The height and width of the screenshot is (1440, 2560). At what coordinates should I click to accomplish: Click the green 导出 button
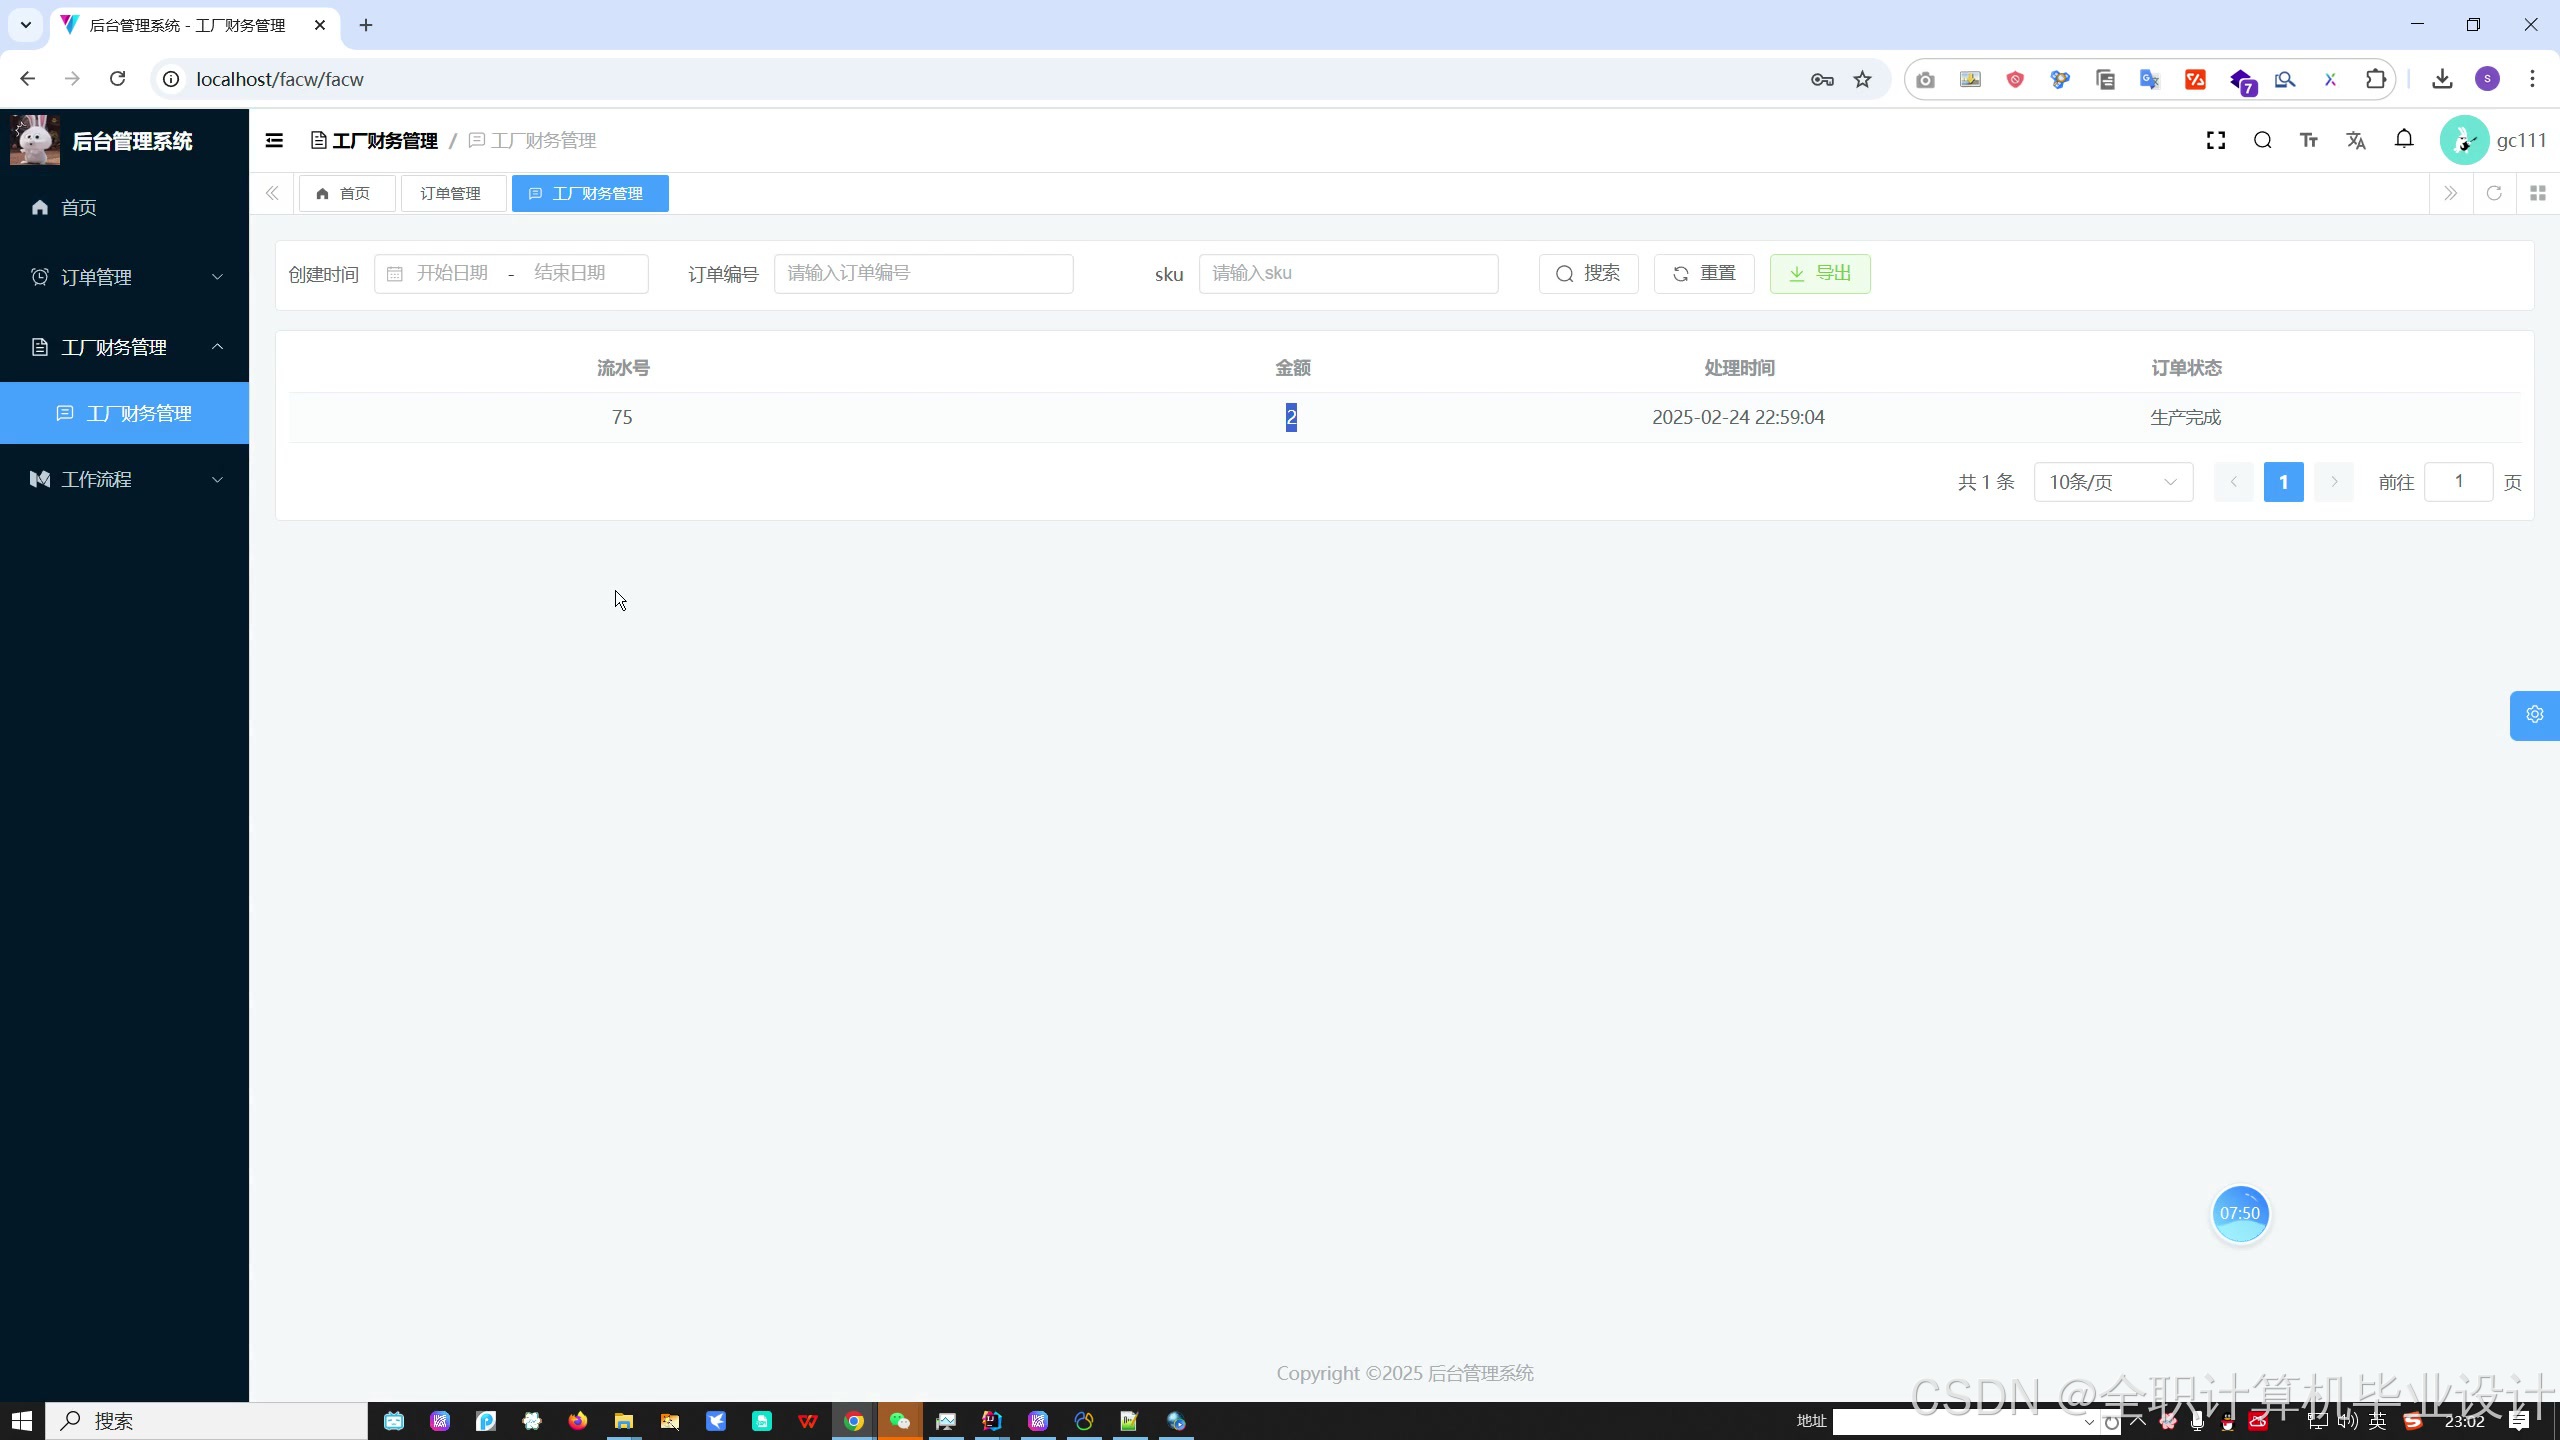[x=1819, y=274]
